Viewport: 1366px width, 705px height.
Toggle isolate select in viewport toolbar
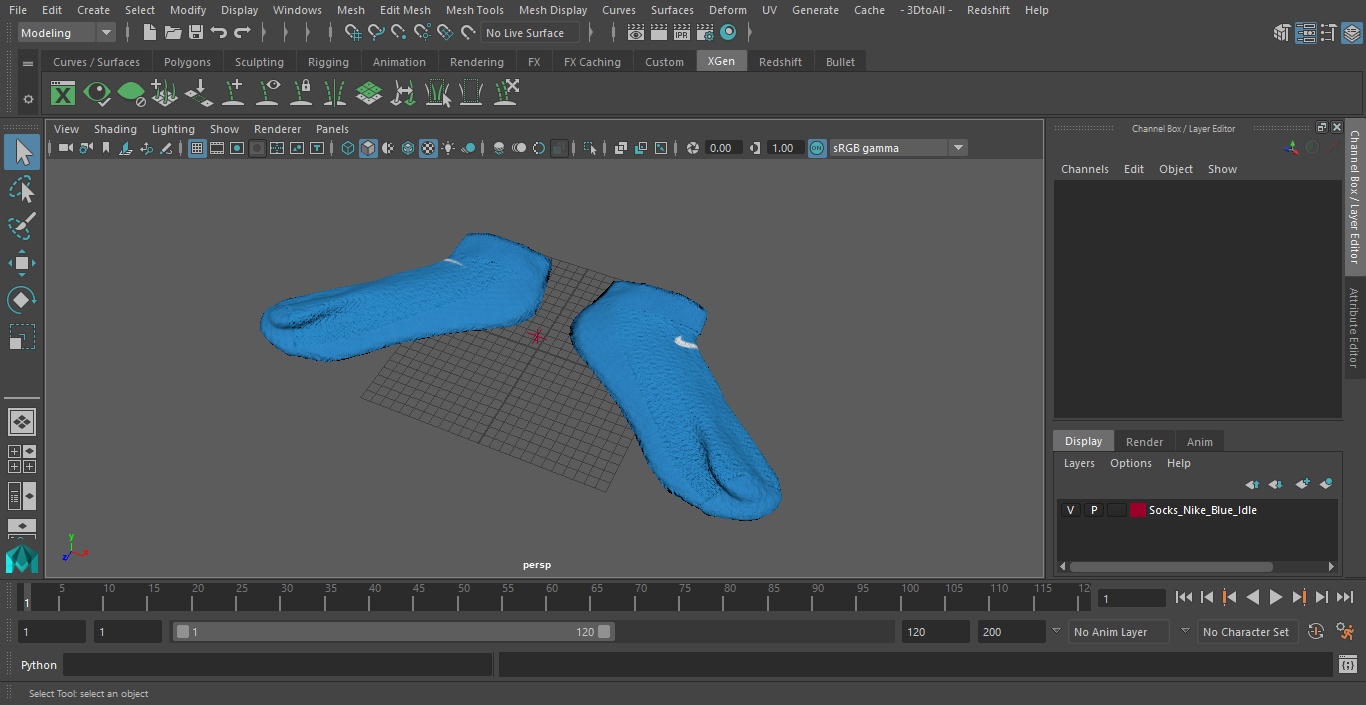590,148
